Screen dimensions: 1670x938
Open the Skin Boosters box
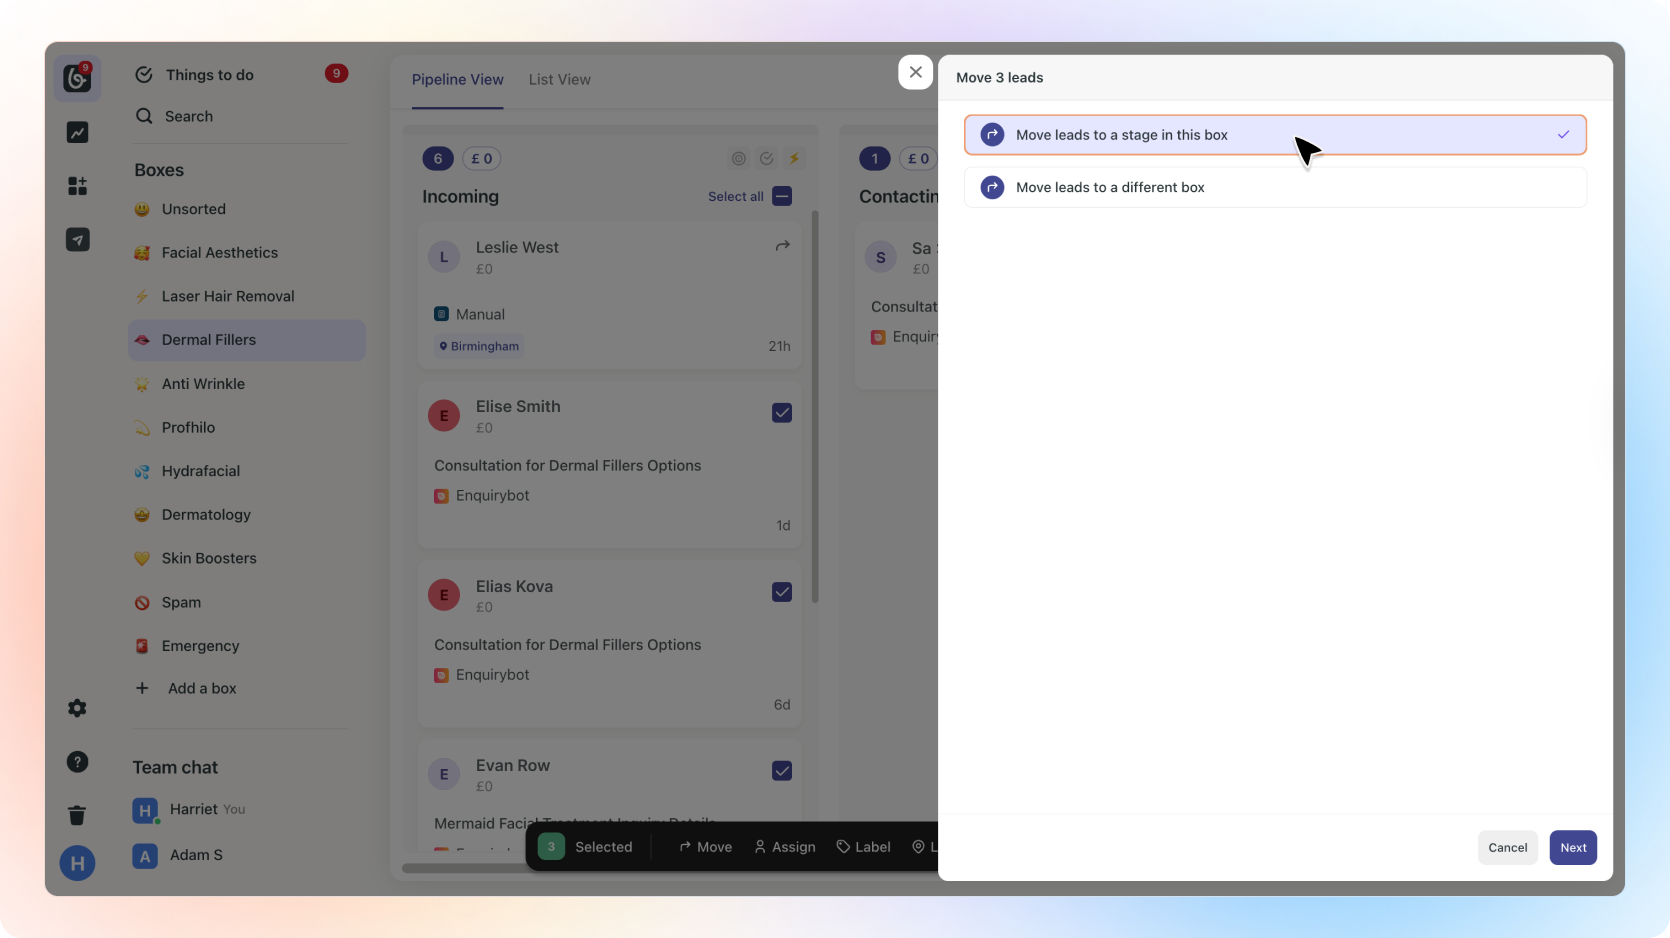(247, 559)
